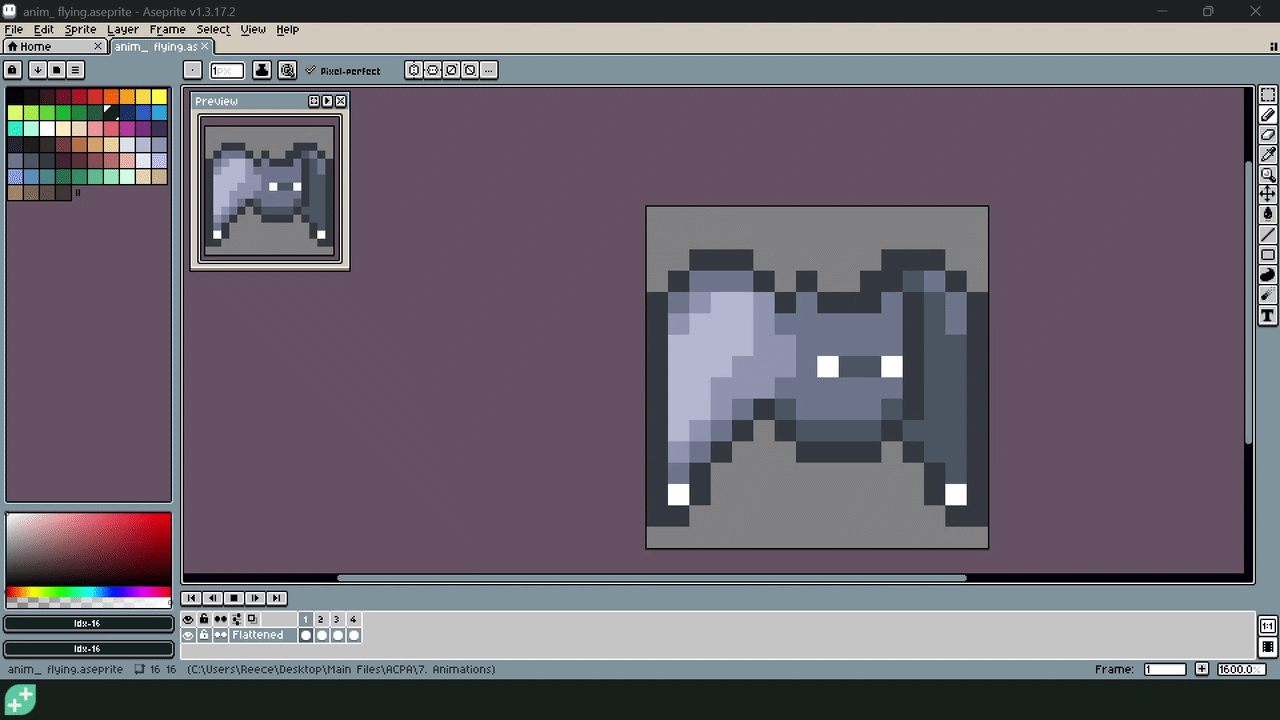Activate the Zoom magnifier tool
1280x720 pixels.
click(1268, 175)
